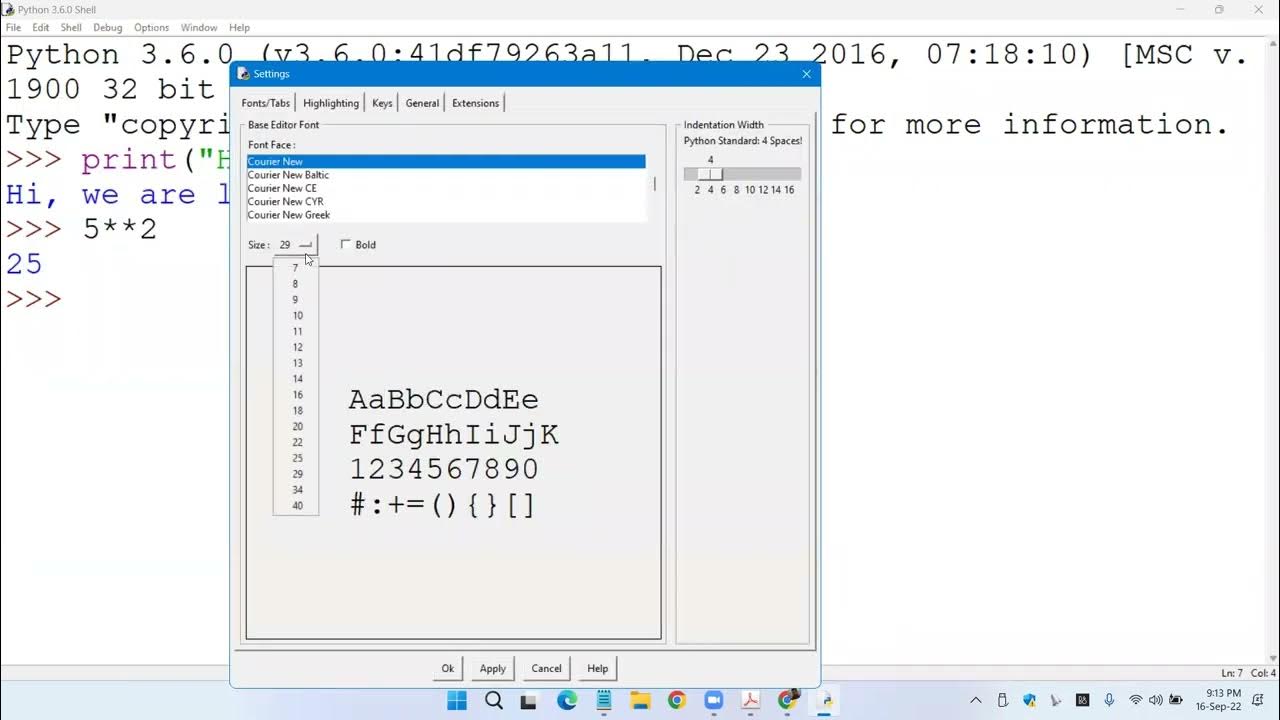Open the Window menu
Image resolution: width=1280 pixels, height=720 pixels.
click(199, 27)
